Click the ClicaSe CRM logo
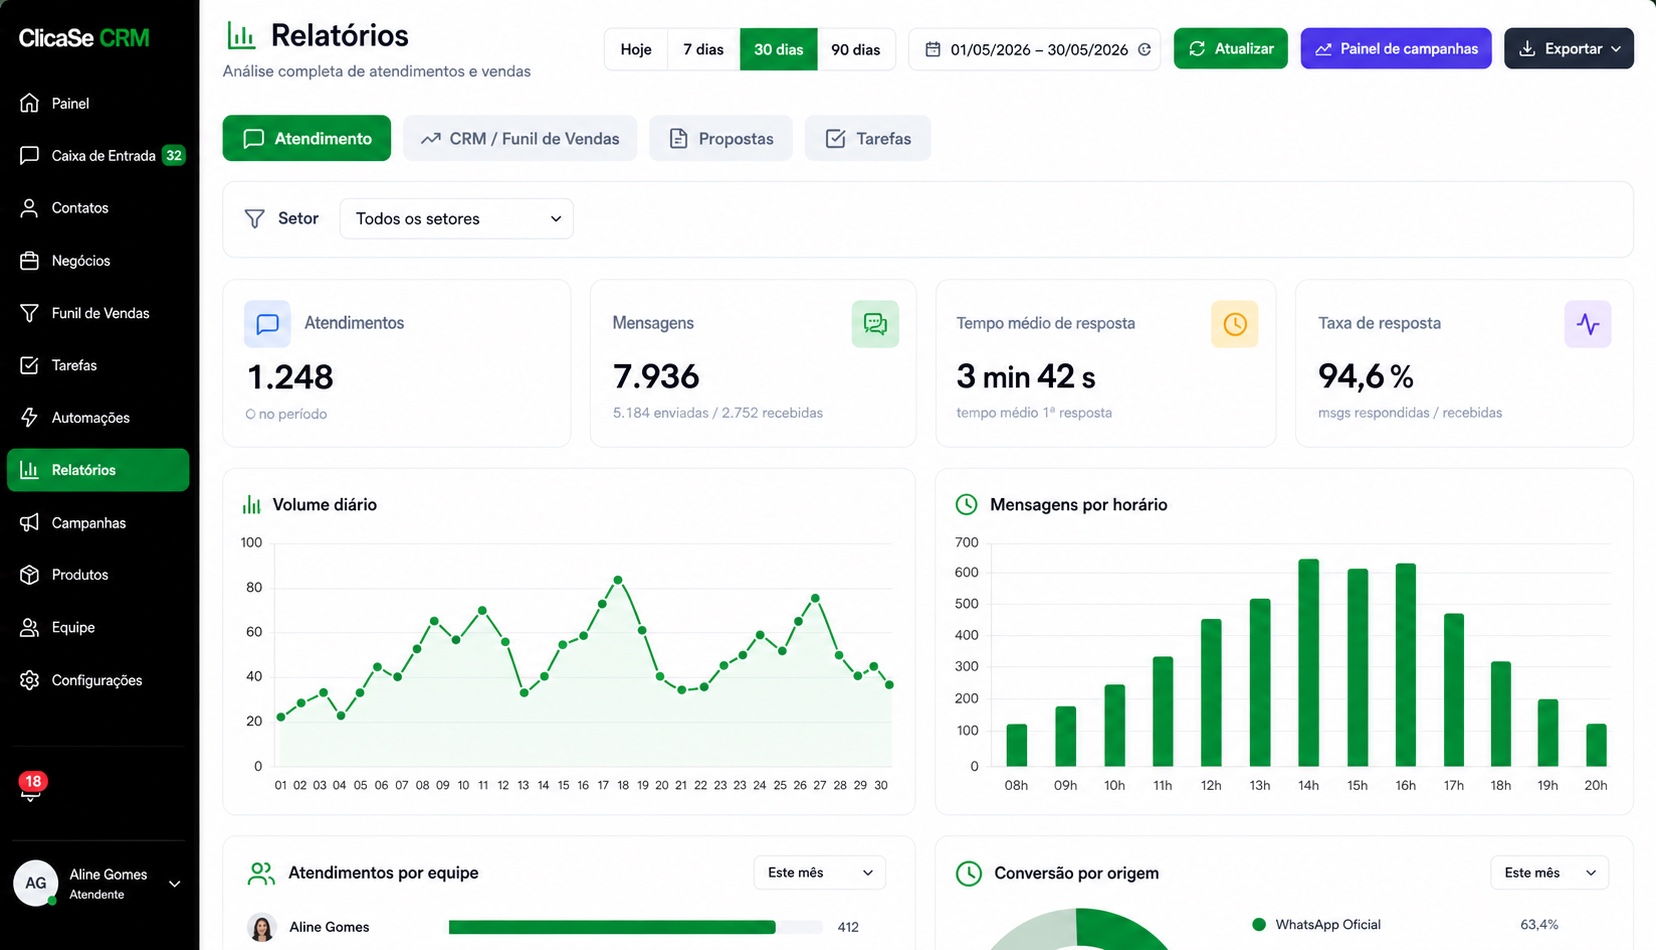1656x950 pixels. [x=84, y=38]
